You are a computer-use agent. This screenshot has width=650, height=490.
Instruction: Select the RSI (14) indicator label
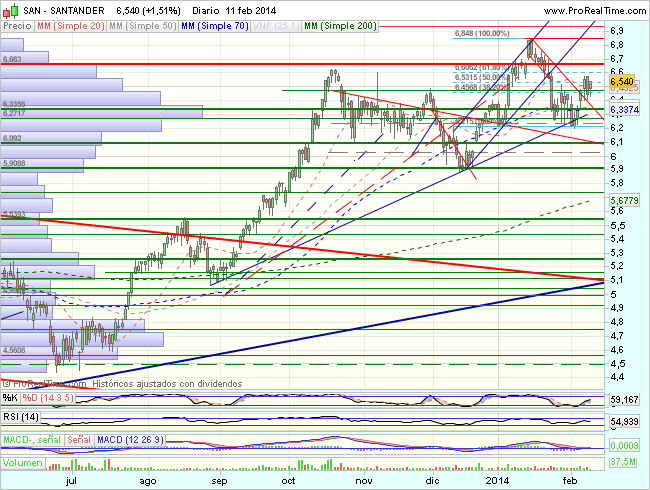[21, 417]
